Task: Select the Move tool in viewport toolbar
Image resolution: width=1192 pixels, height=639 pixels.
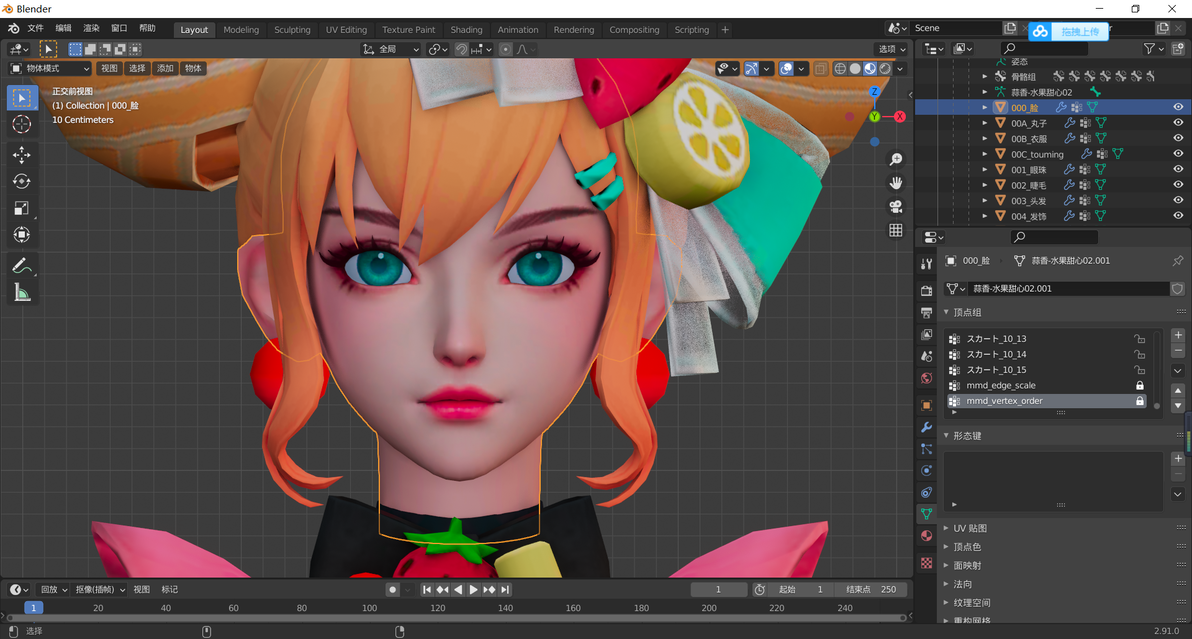Action: 21,154
